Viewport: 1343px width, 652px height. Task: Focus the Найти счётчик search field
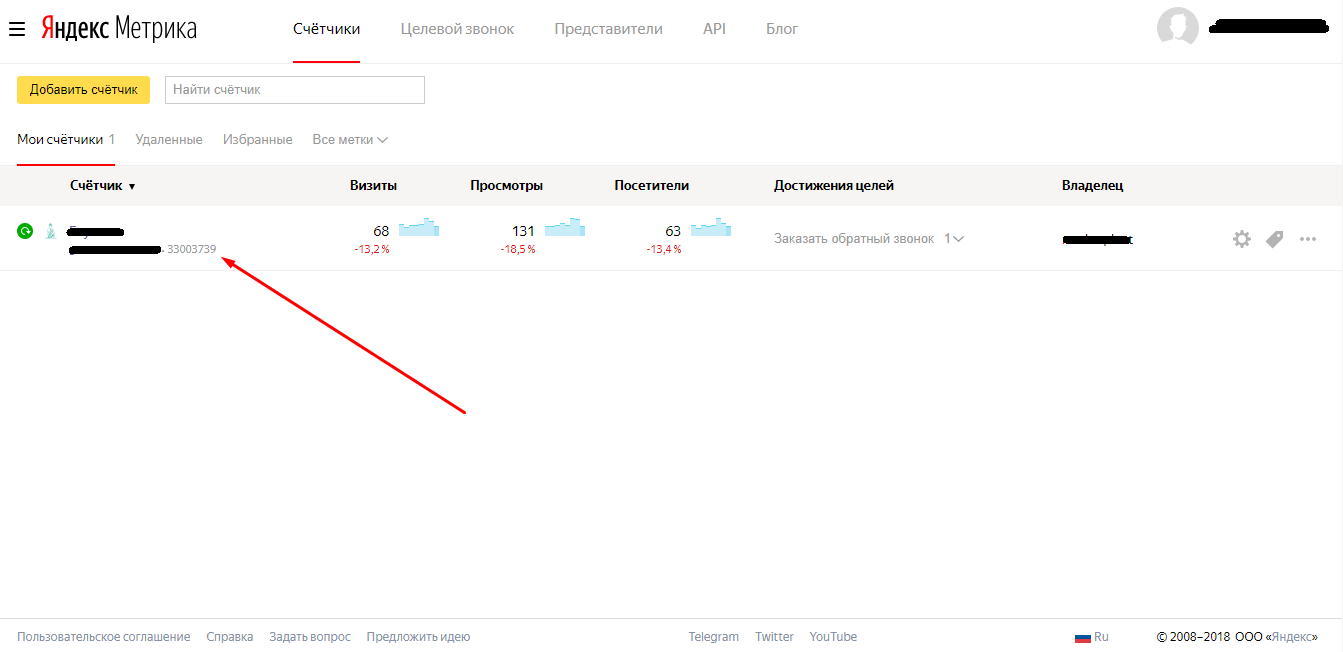click(295, 90)
